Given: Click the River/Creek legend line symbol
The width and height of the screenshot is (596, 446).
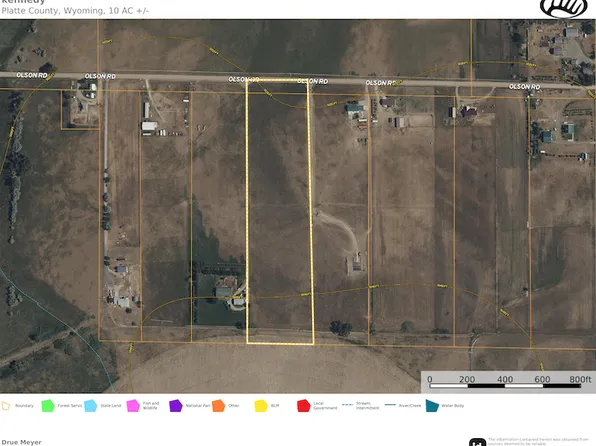Looking at the screenshot, I should tap(390, 405).
